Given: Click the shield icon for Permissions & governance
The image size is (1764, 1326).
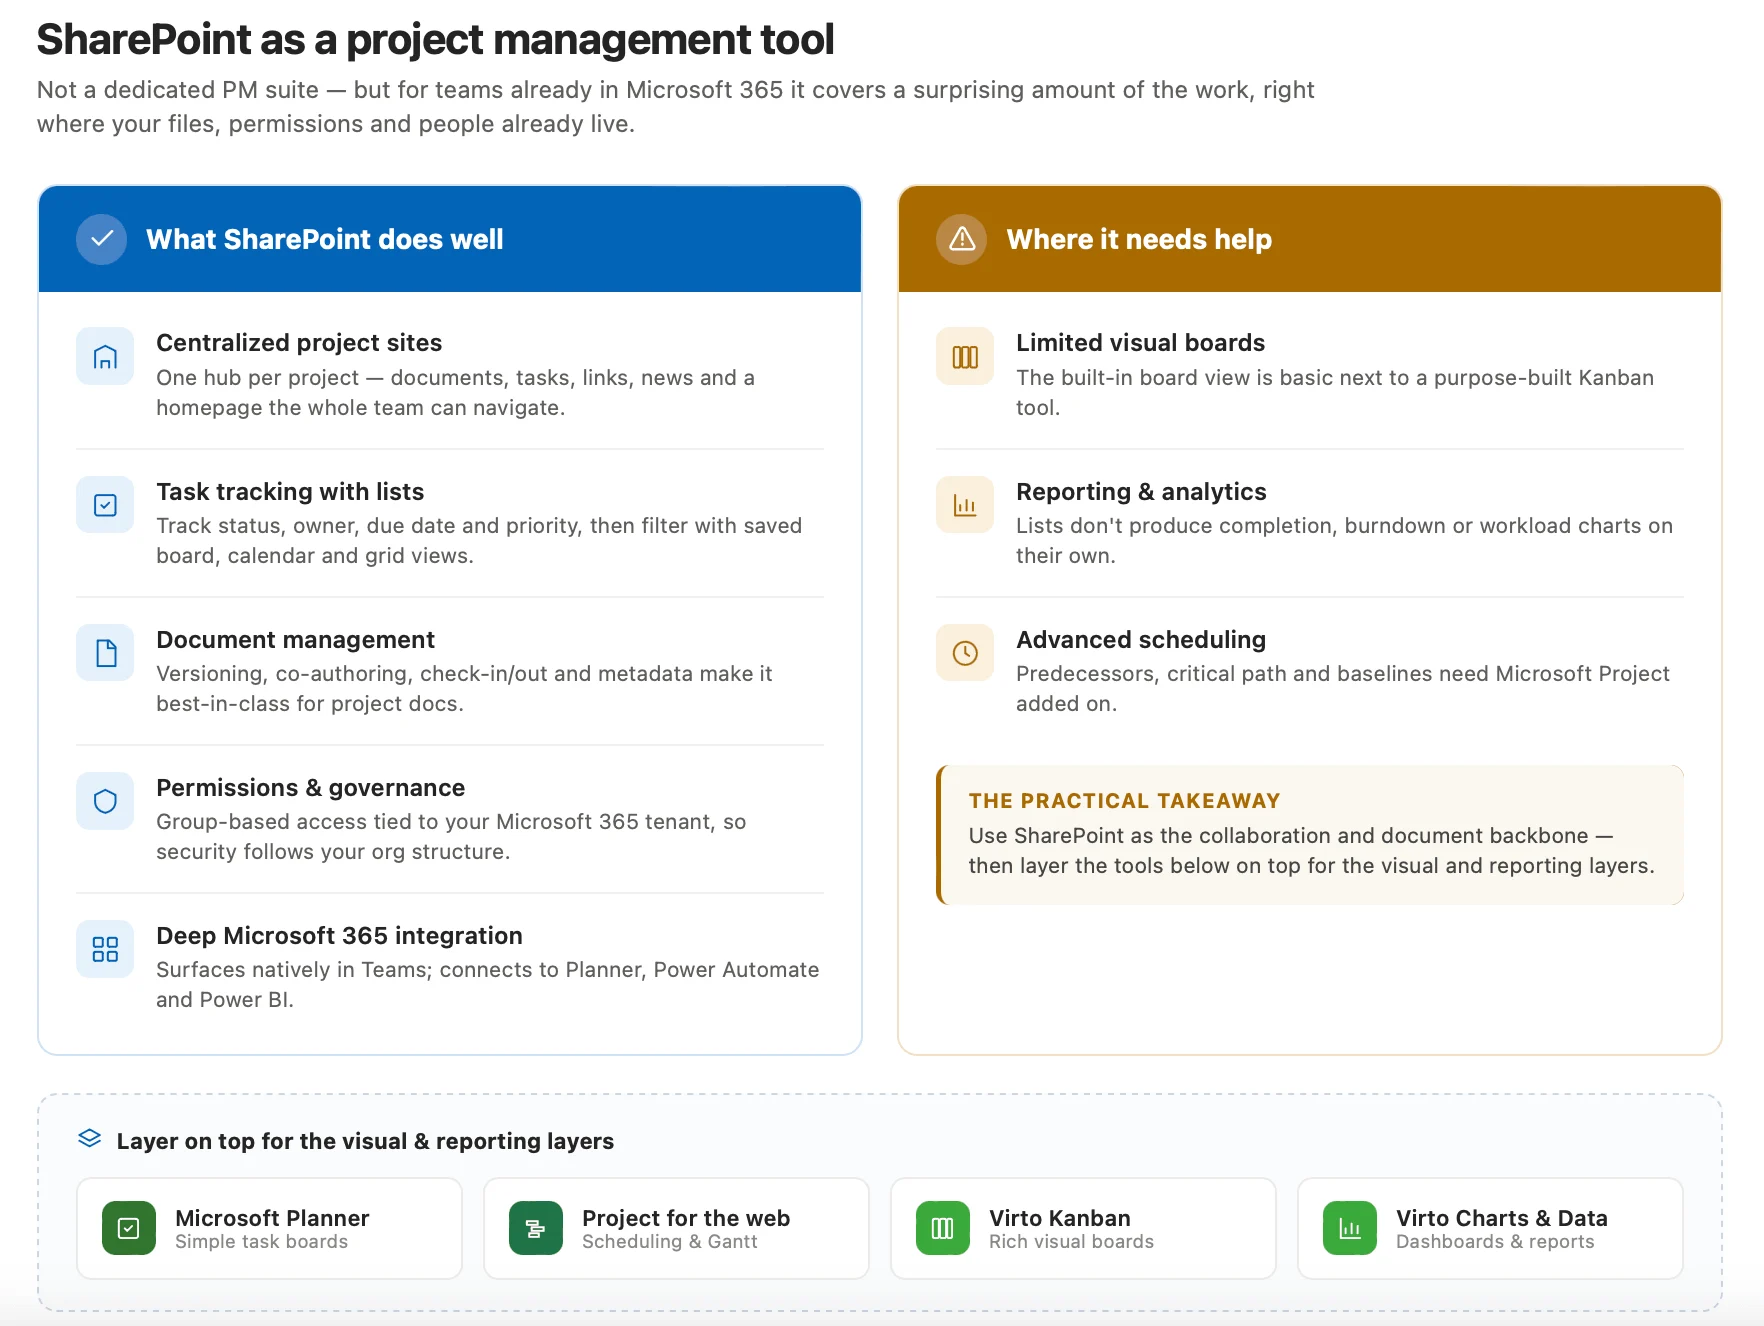Looking at the screenshot, I should [105, 801].
